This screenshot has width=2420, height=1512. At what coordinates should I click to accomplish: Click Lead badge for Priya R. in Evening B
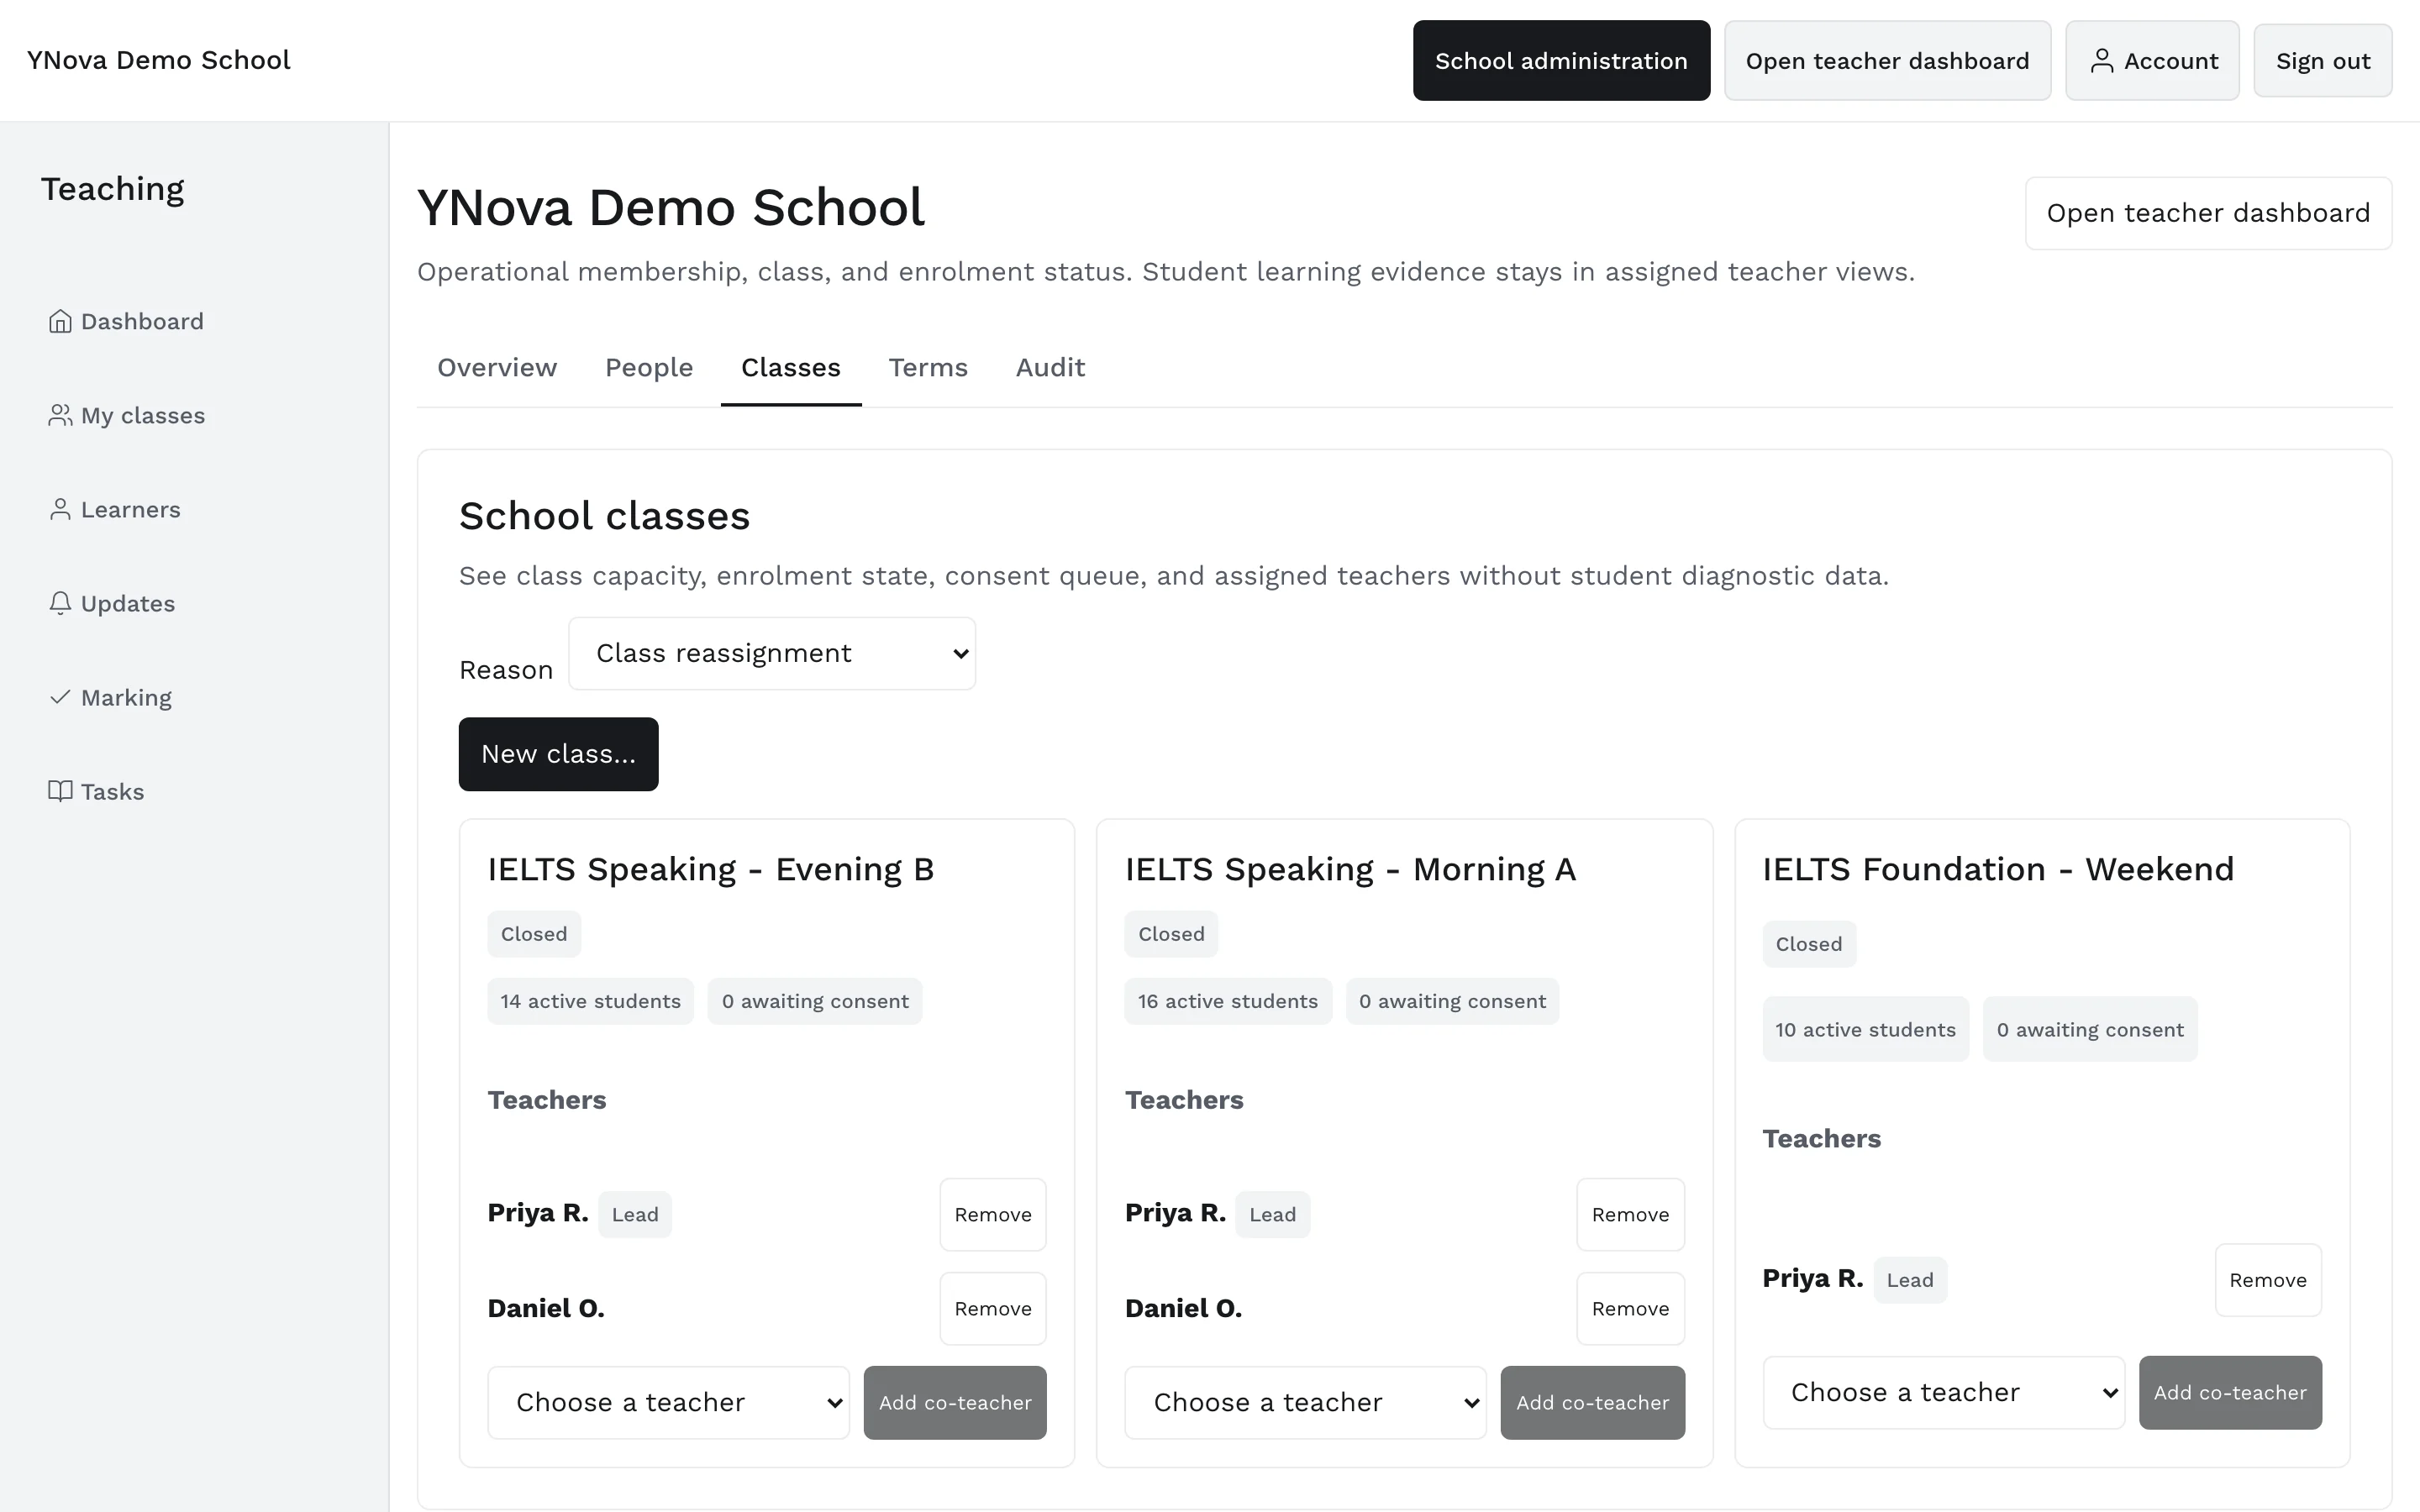[635, 1214]
